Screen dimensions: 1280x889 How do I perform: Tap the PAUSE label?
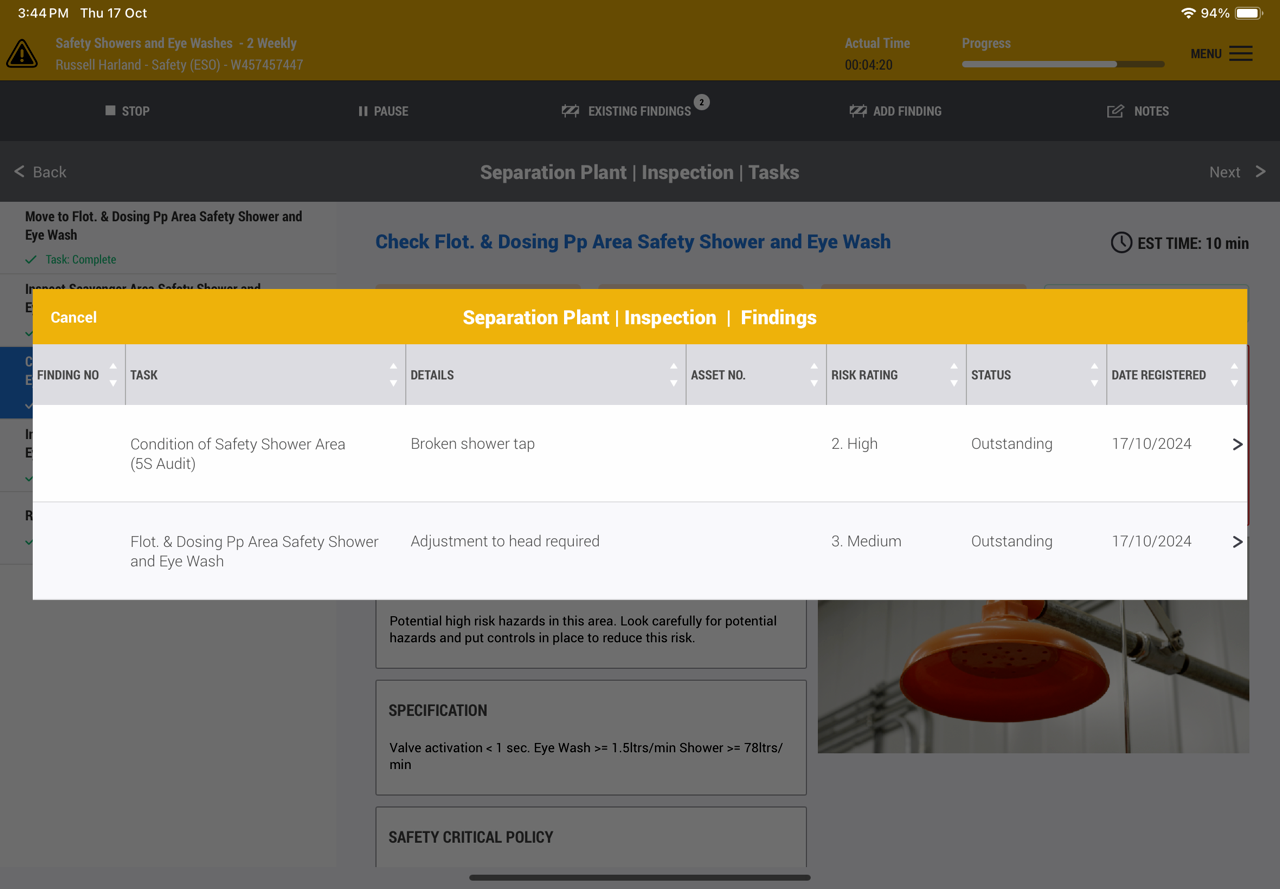[x=391, y=111]
